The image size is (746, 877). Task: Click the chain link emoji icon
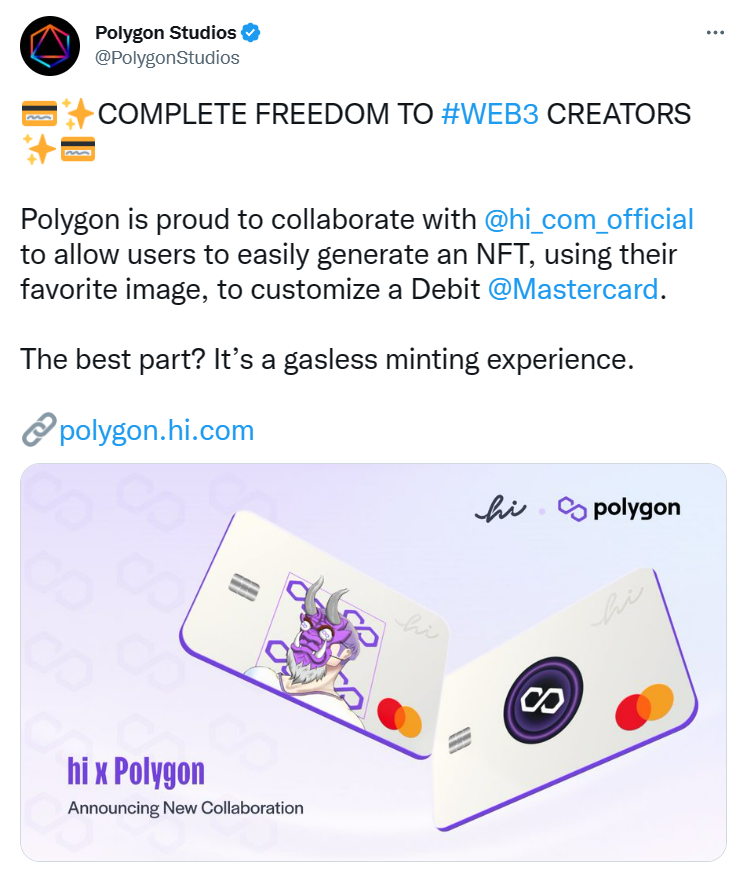[39, 430]
